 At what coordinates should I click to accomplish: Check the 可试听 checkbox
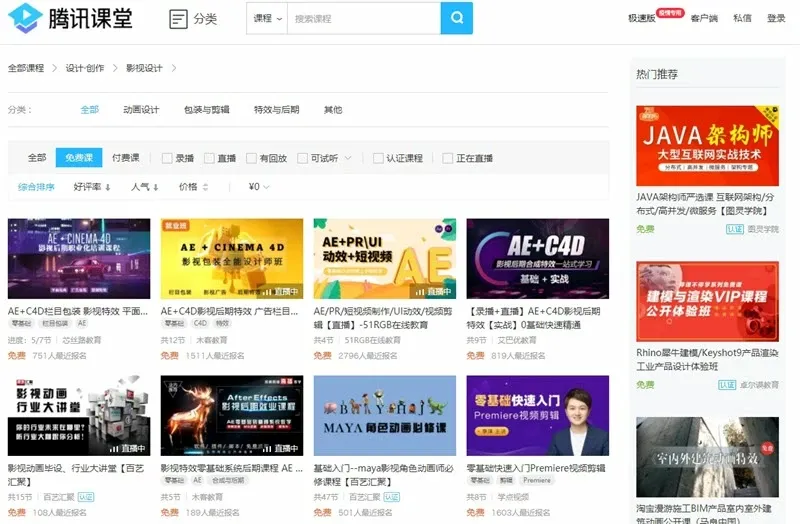[302, 158]
